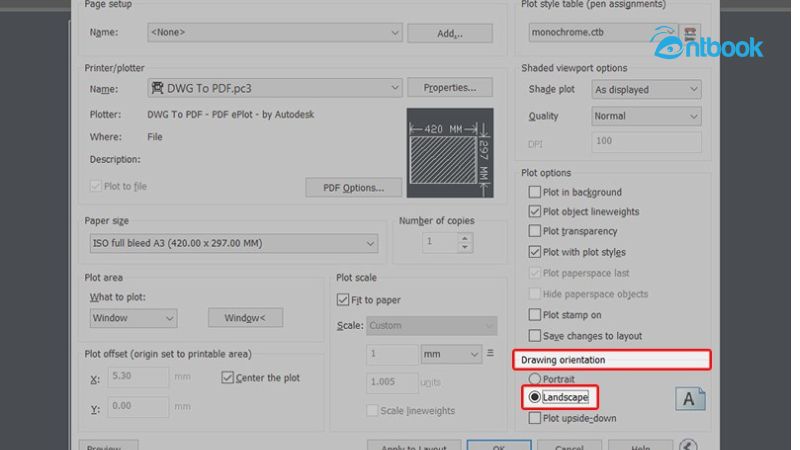This screenshot has height=450, width=800.
Task: Open the monochrome.ctb plot style dropdown
Action: click(x=603, y=33)
